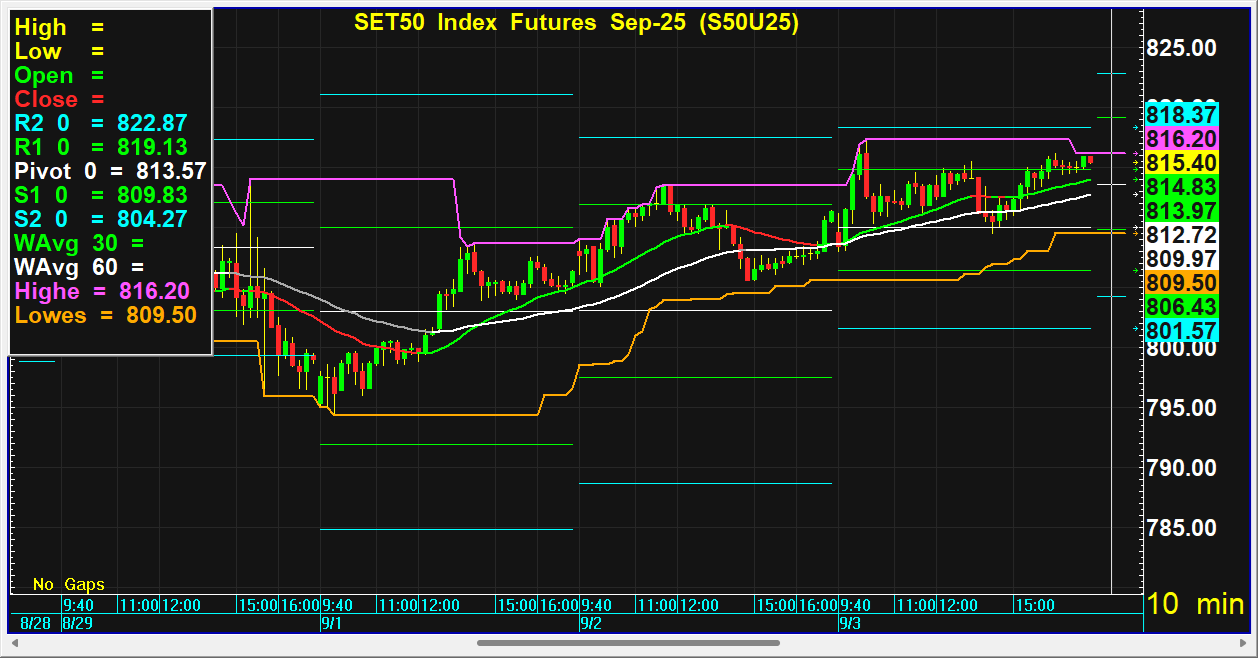This screenshot has height=658, width=1258.
Task: Click the 'WAvg 30 =' legend row
Action: (x=79, y=243)
